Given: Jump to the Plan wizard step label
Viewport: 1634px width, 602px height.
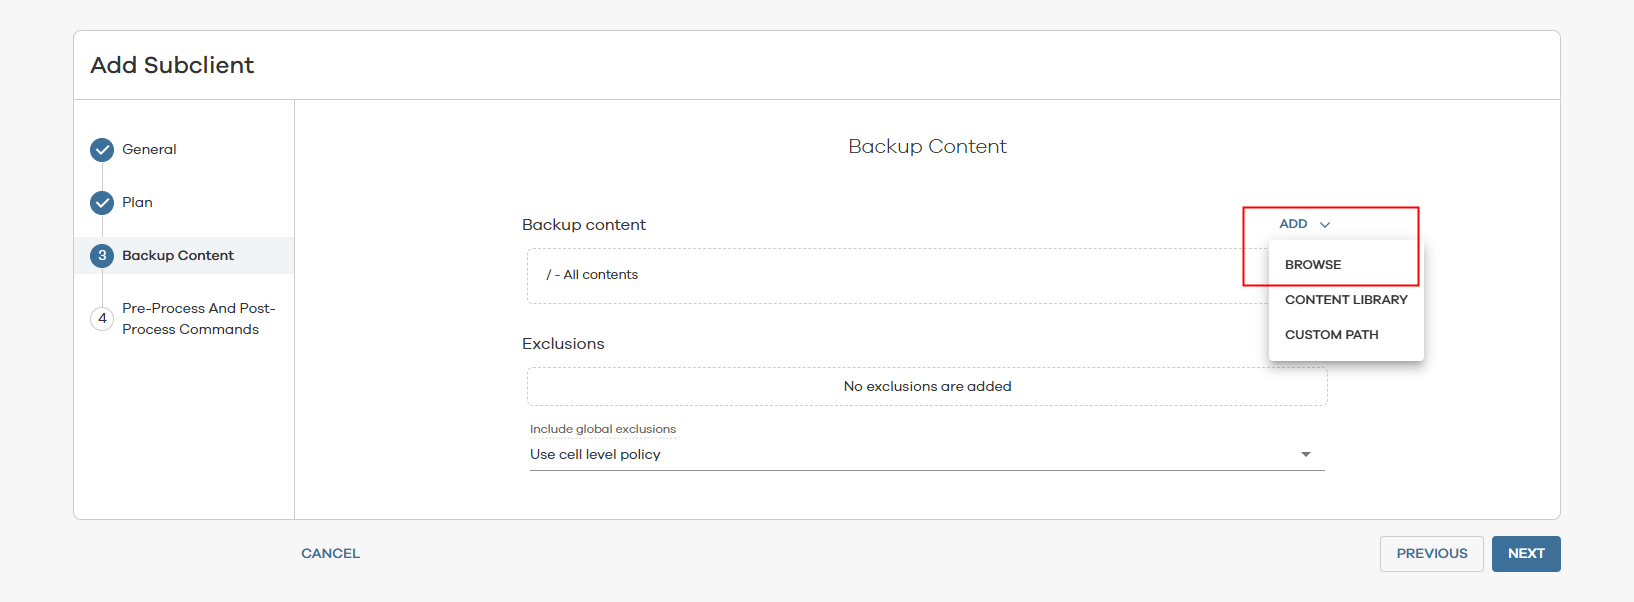Looking at the screenshot, I should 137,203.
